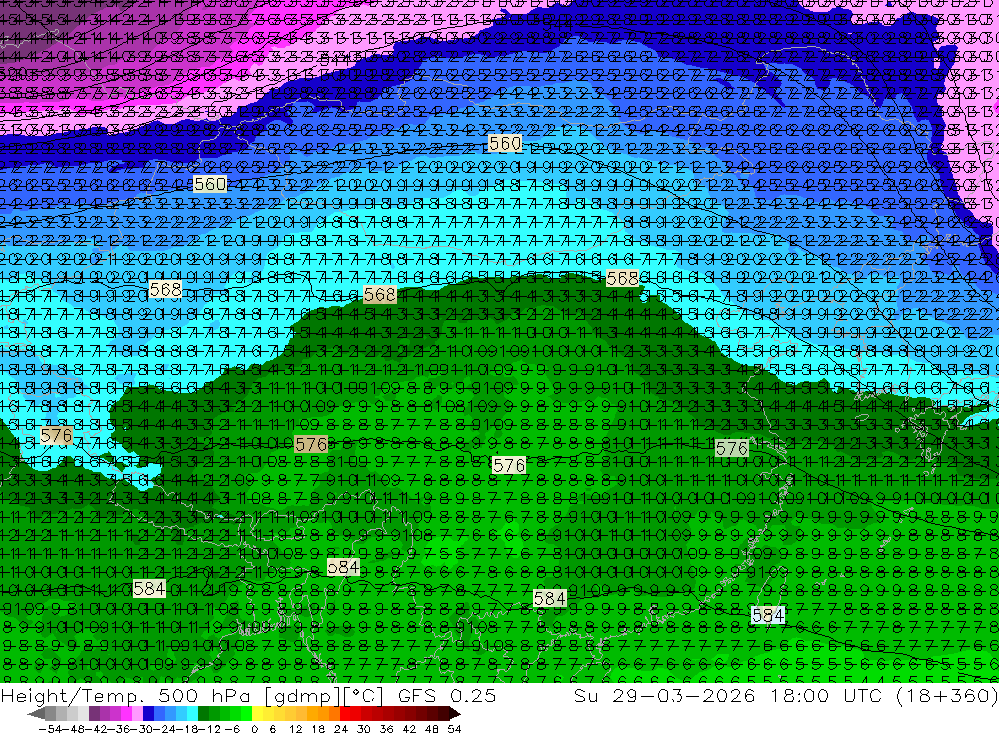
Task: Click the '18:00 UTC' time text
Action: (828, 696)
